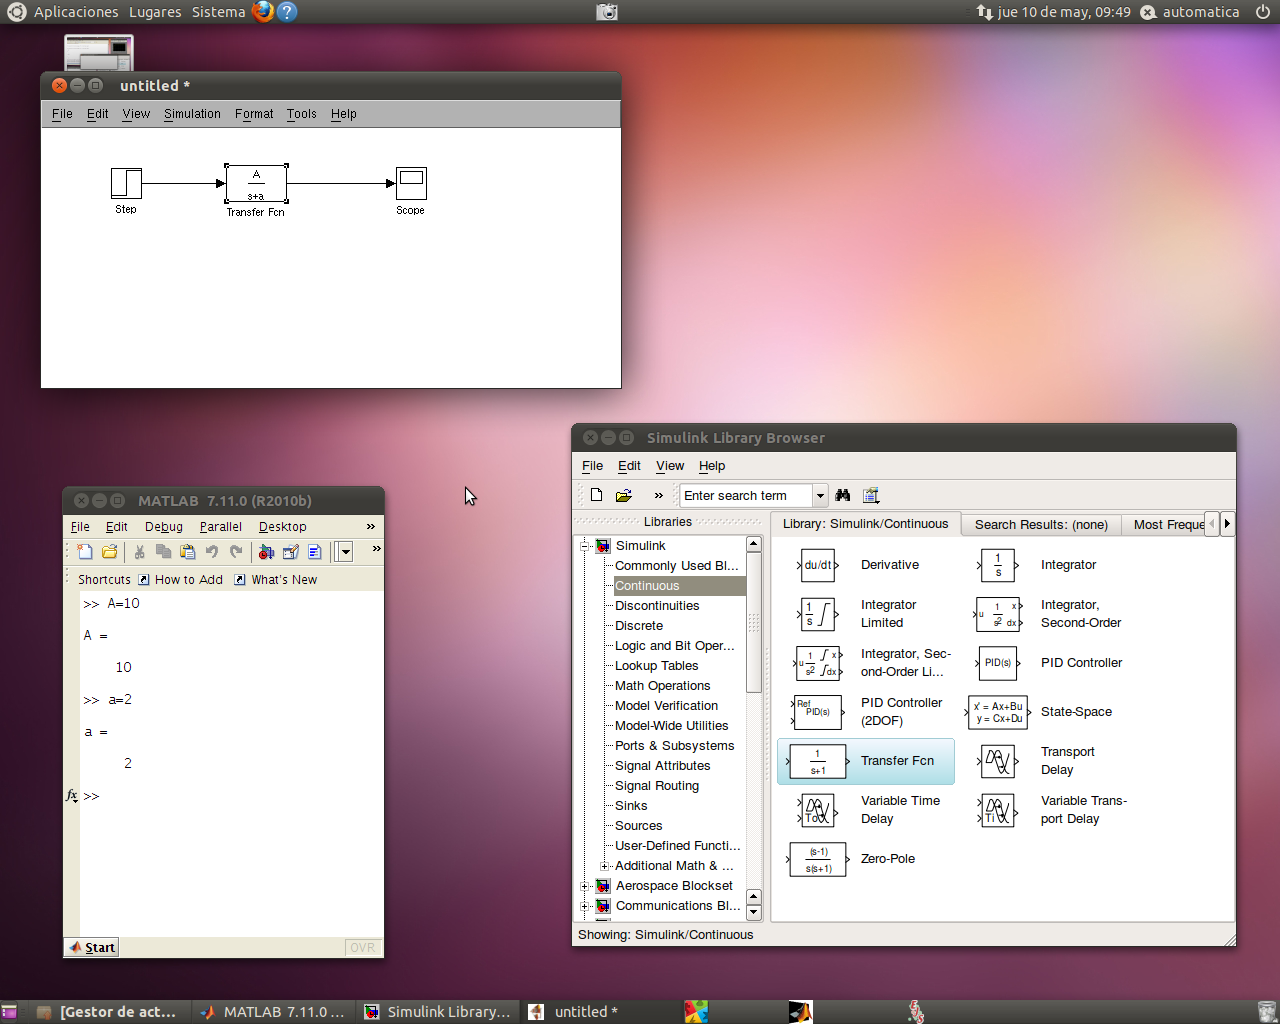Click the Transfer Fcn block in the model
The width and height of the screenshot is (1280, 1024).
256,183
